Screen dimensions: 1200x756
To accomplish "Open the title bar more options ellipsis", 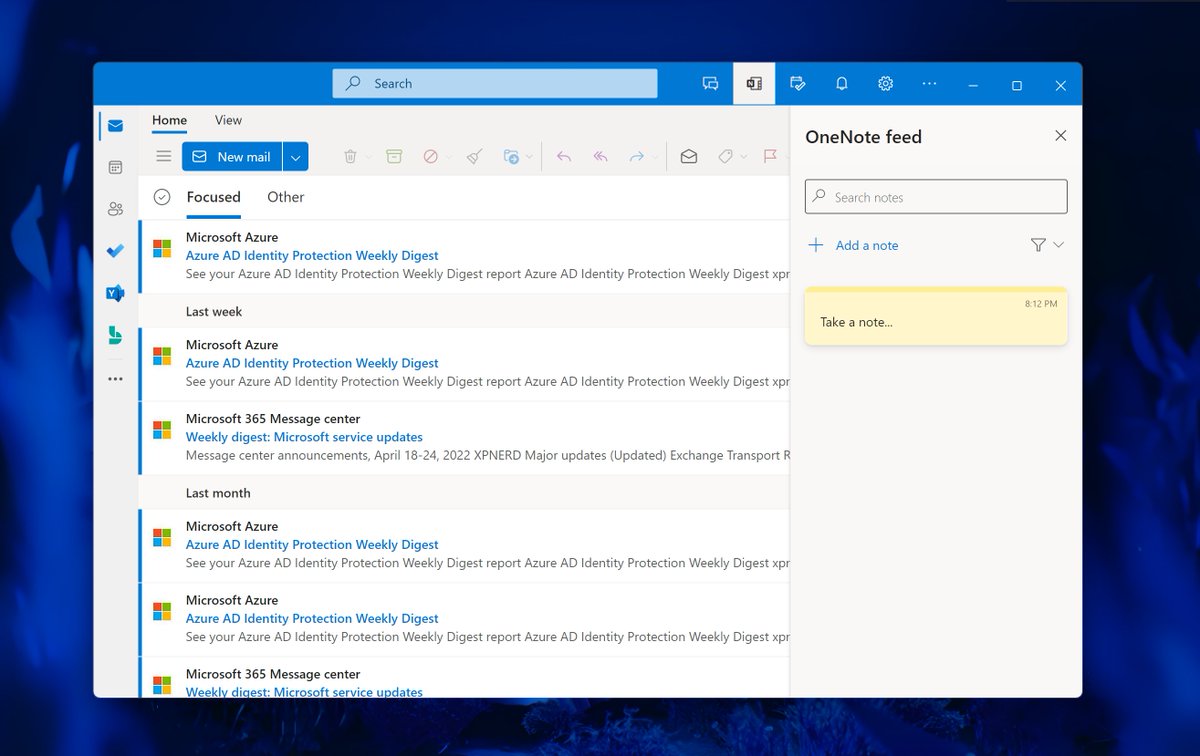I will [x=929, y=84].
